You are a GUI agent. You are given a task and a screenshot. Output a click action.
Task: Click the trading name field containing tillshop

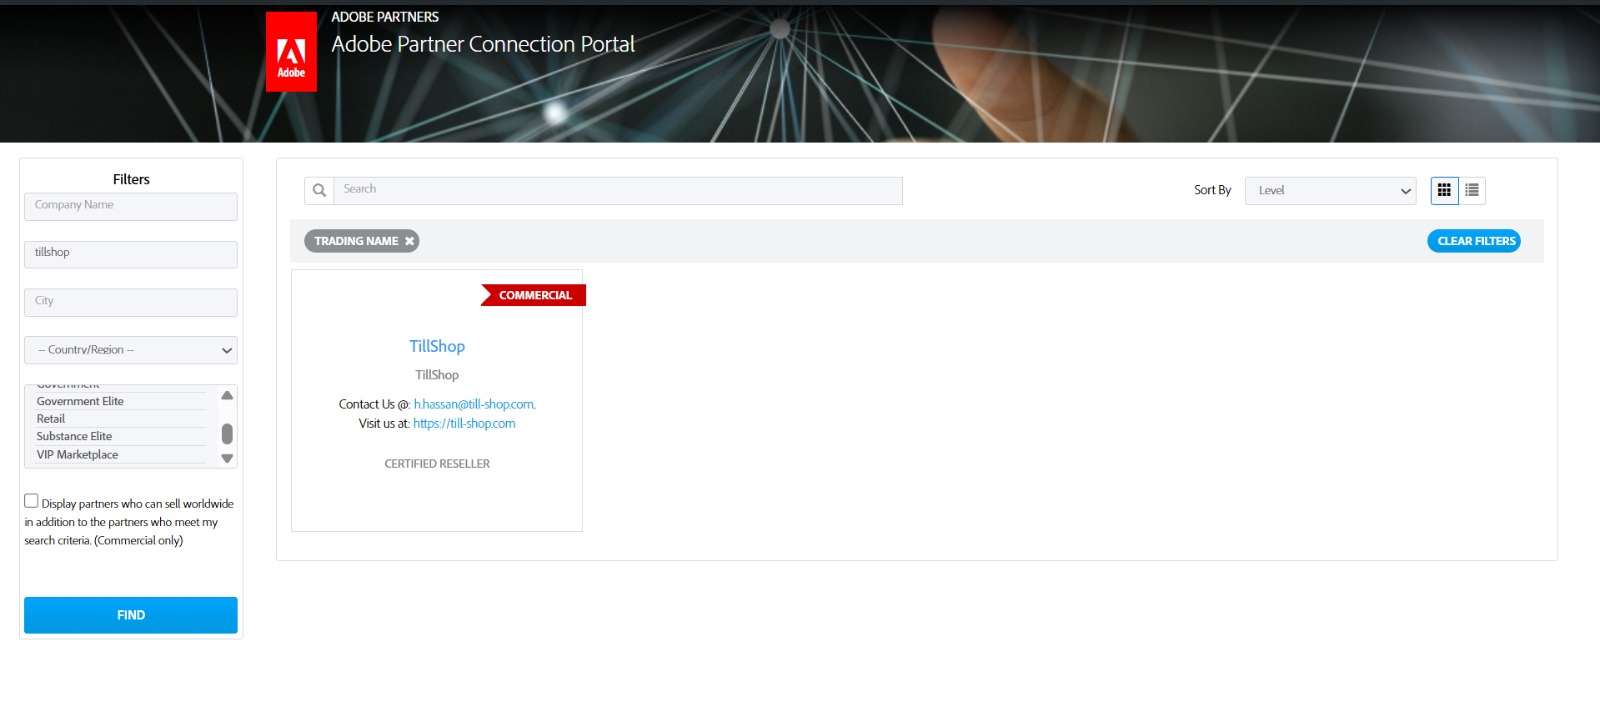tap(131, 254)
